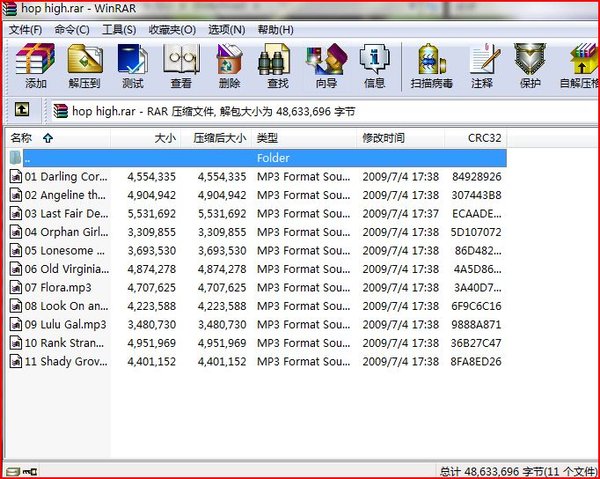Click the file icon of 01 Darling Cor...

pos(15,176)
